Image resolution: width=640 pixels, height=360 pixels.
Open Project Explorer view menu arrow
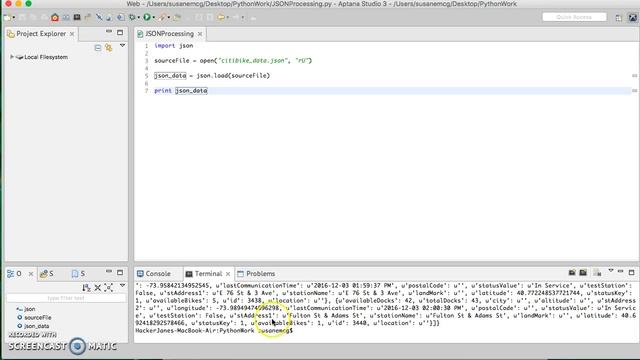click(122, 46)
